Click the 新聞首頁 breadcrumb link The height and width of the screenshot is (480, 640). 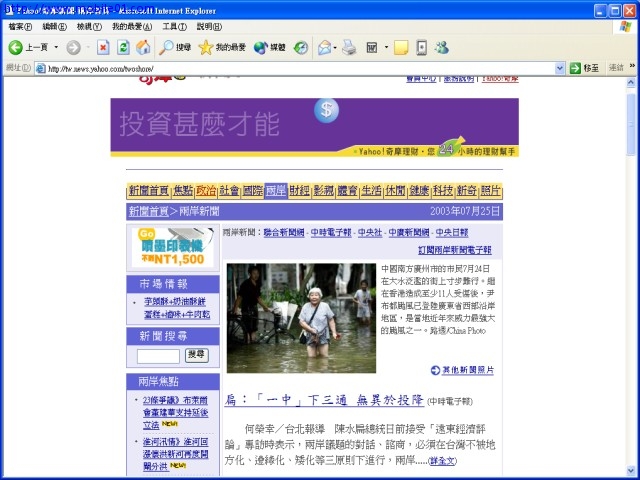149,211
